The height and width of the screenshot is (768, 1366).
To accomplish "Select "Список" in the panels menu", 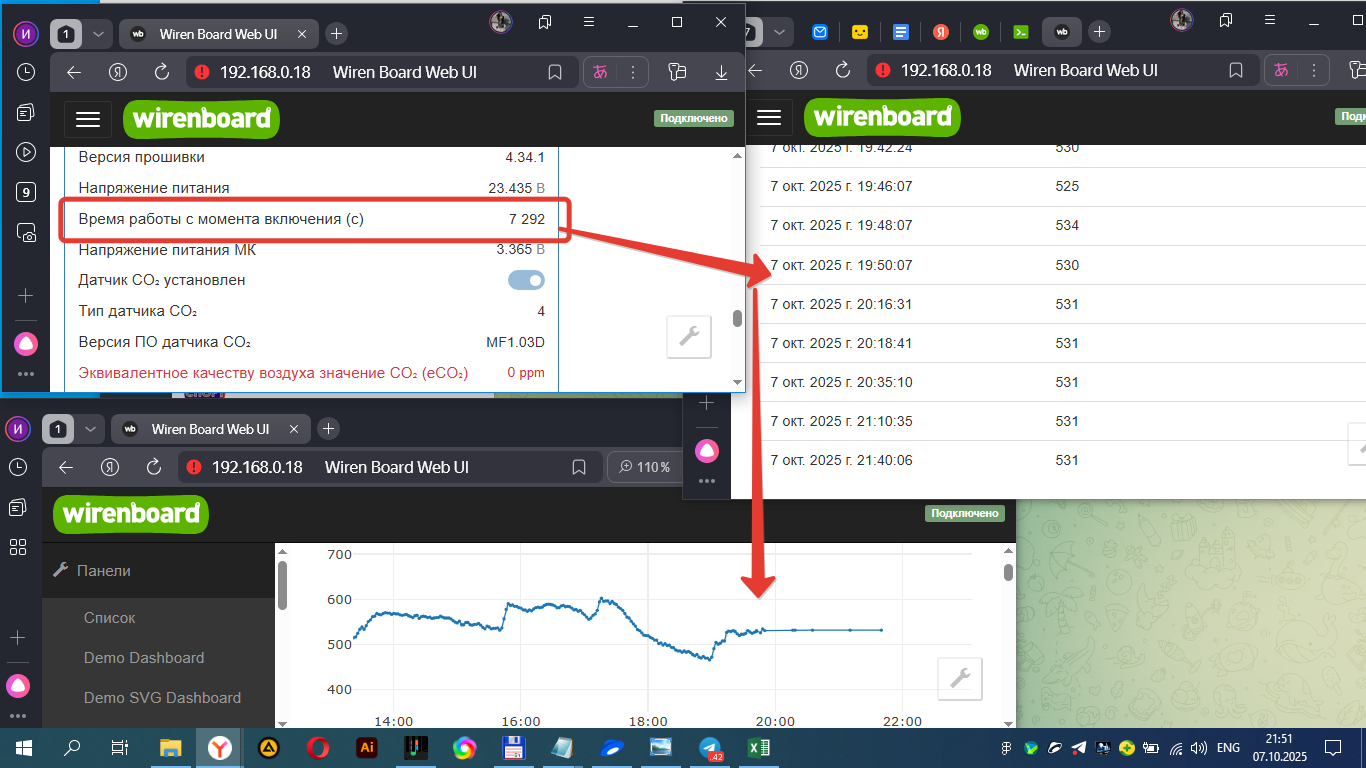I will [x=110, y=618].
